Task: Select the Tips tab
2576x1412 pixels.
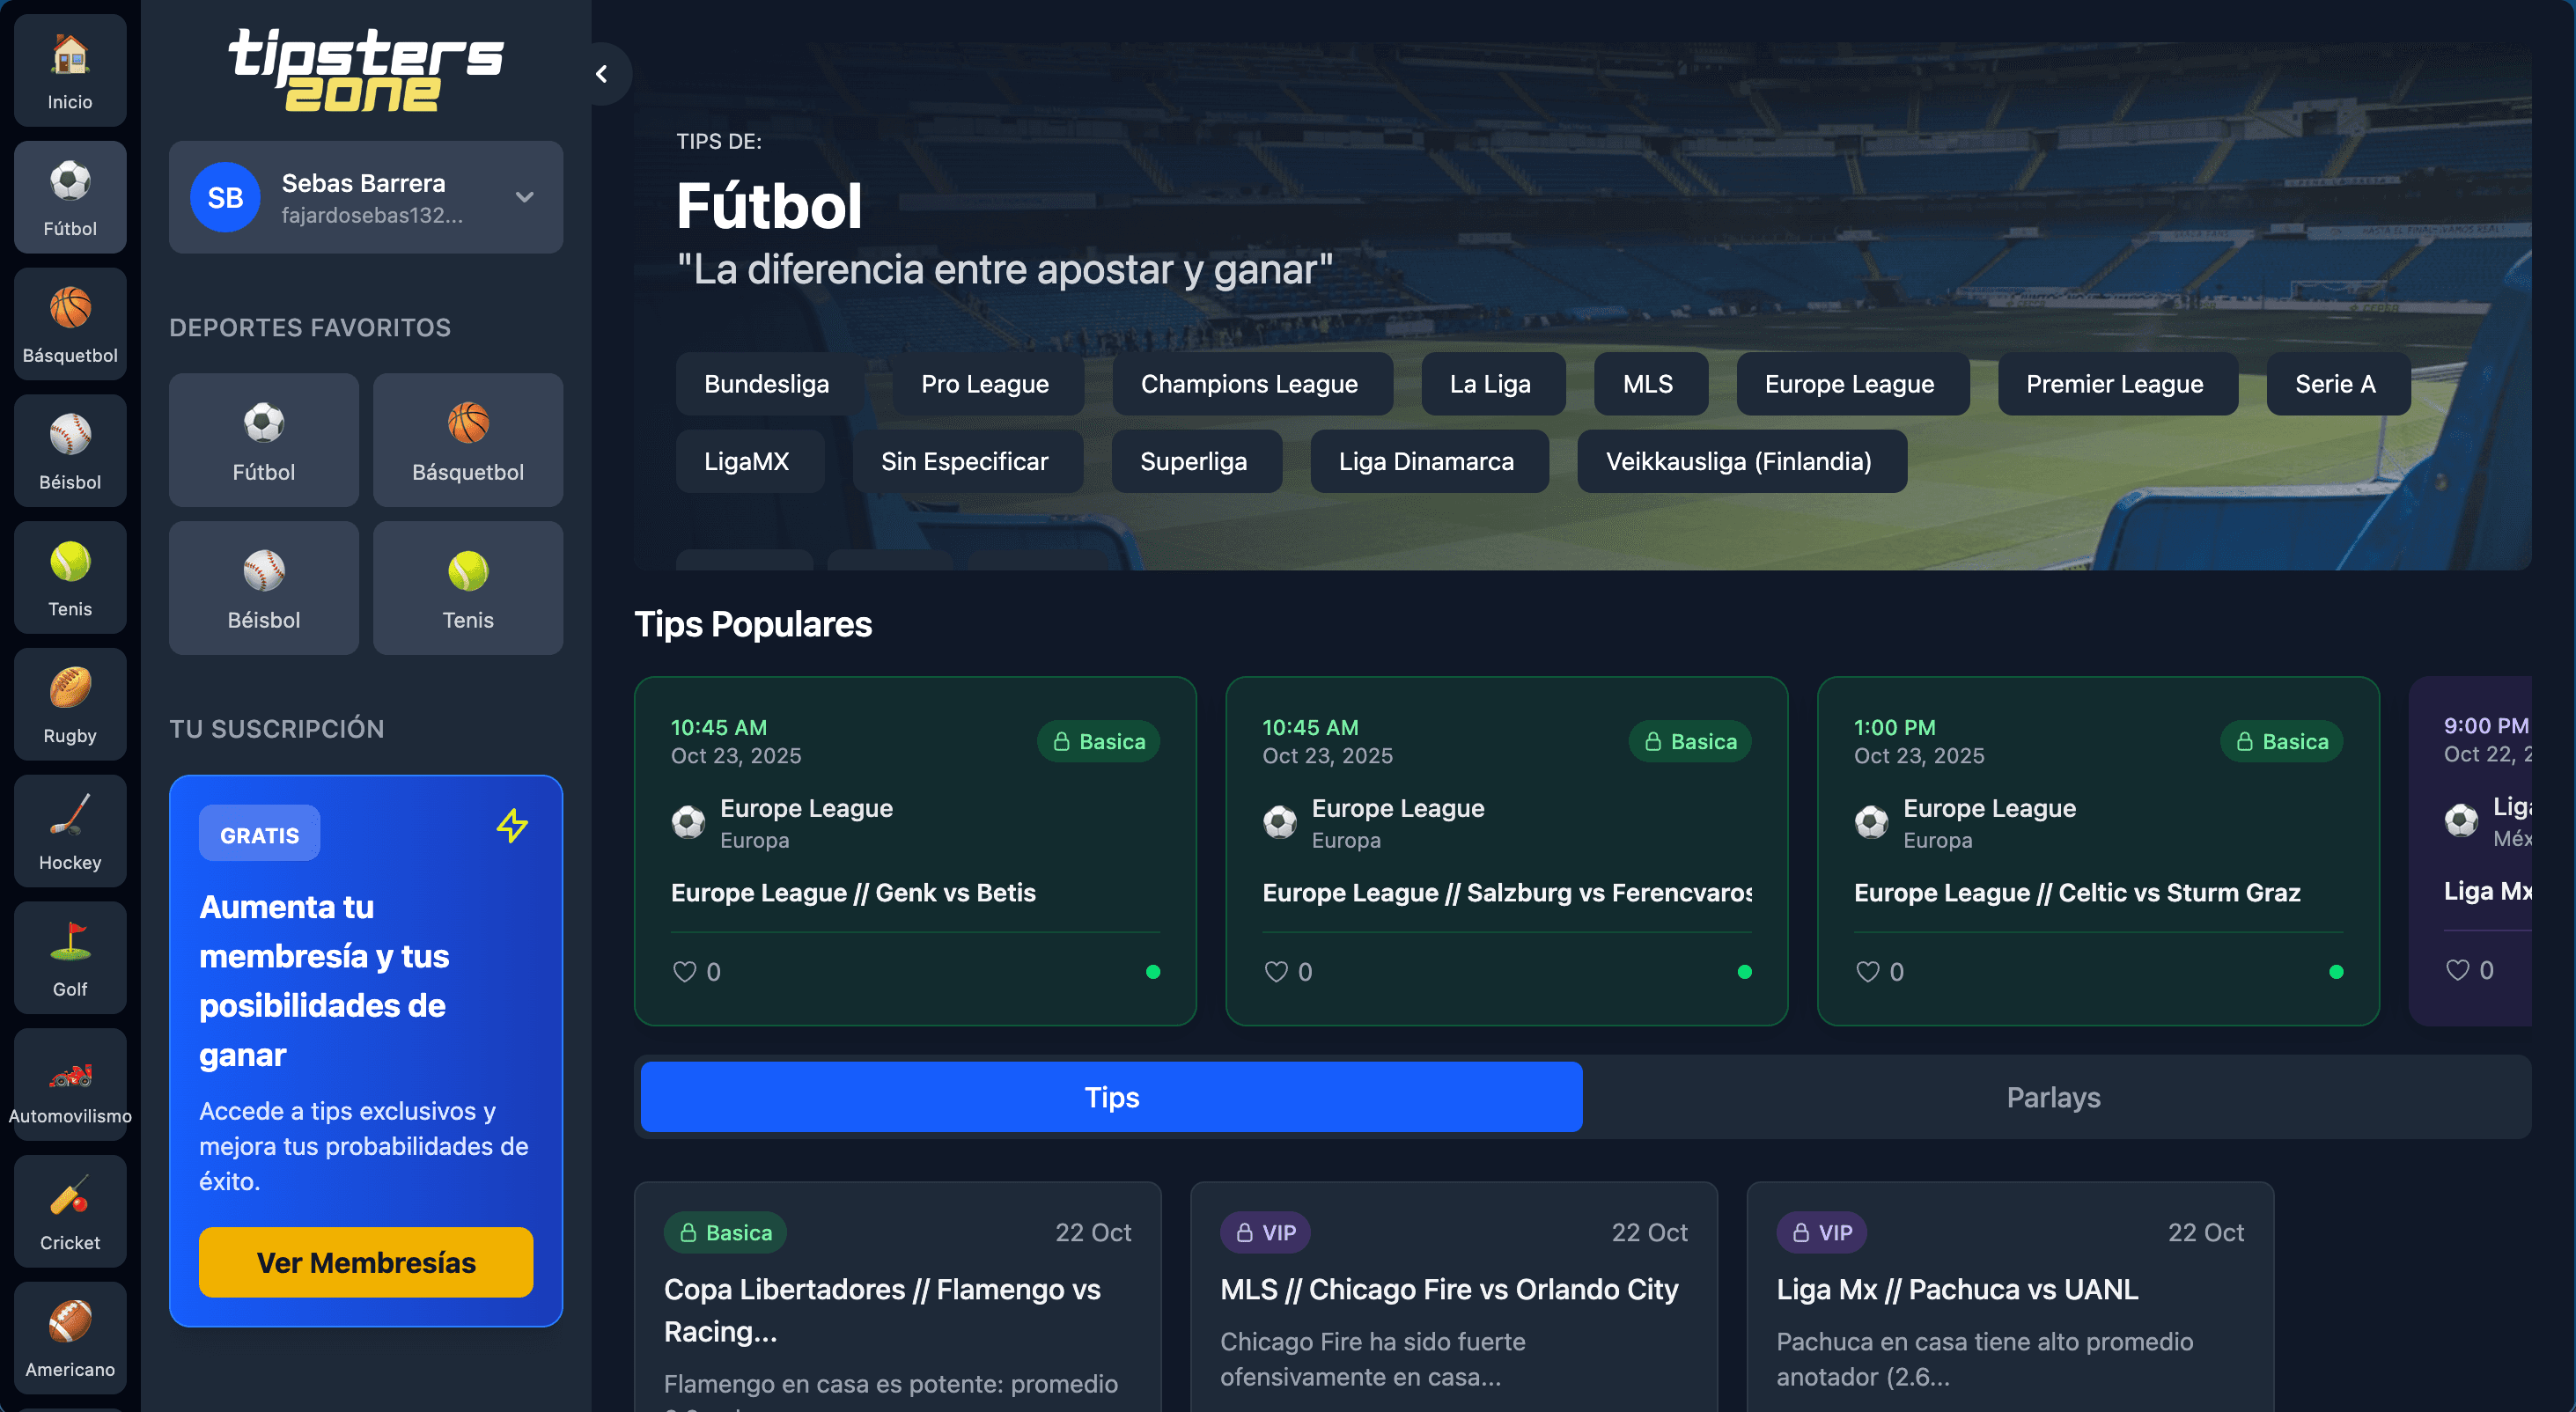Action: 1110,1097
